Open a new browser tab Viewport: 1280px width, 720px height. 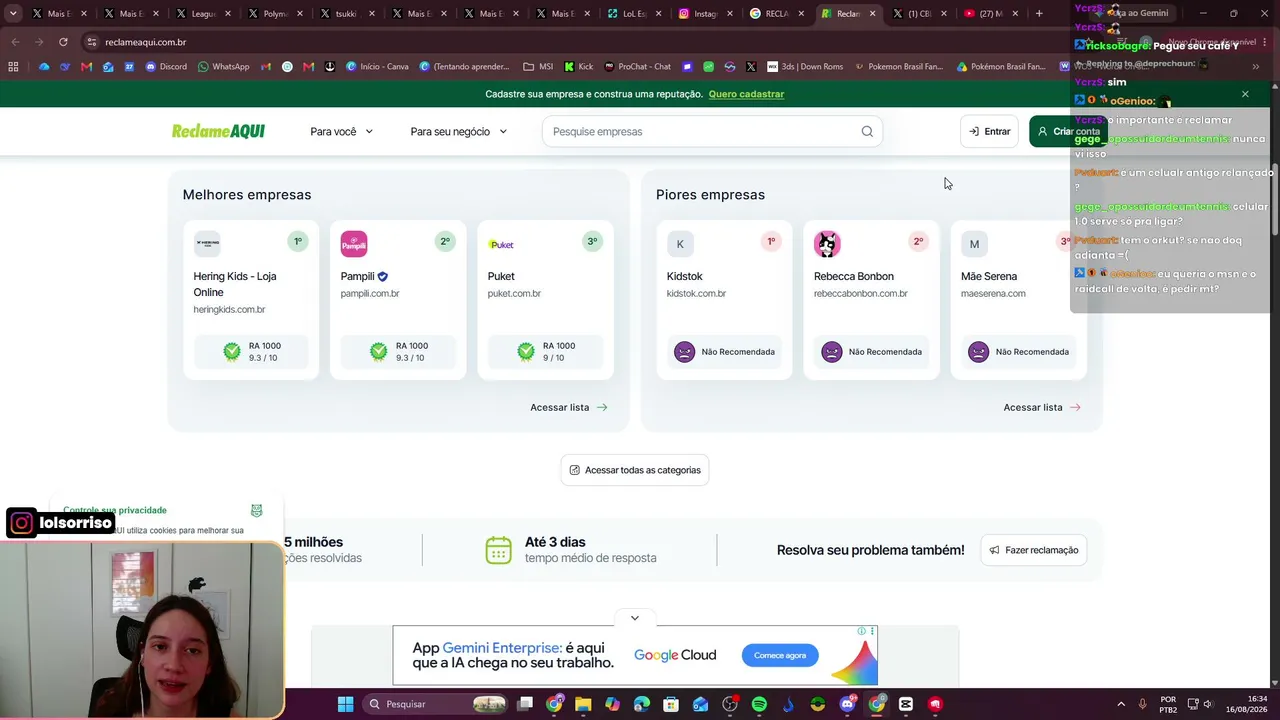(1039, 14)
